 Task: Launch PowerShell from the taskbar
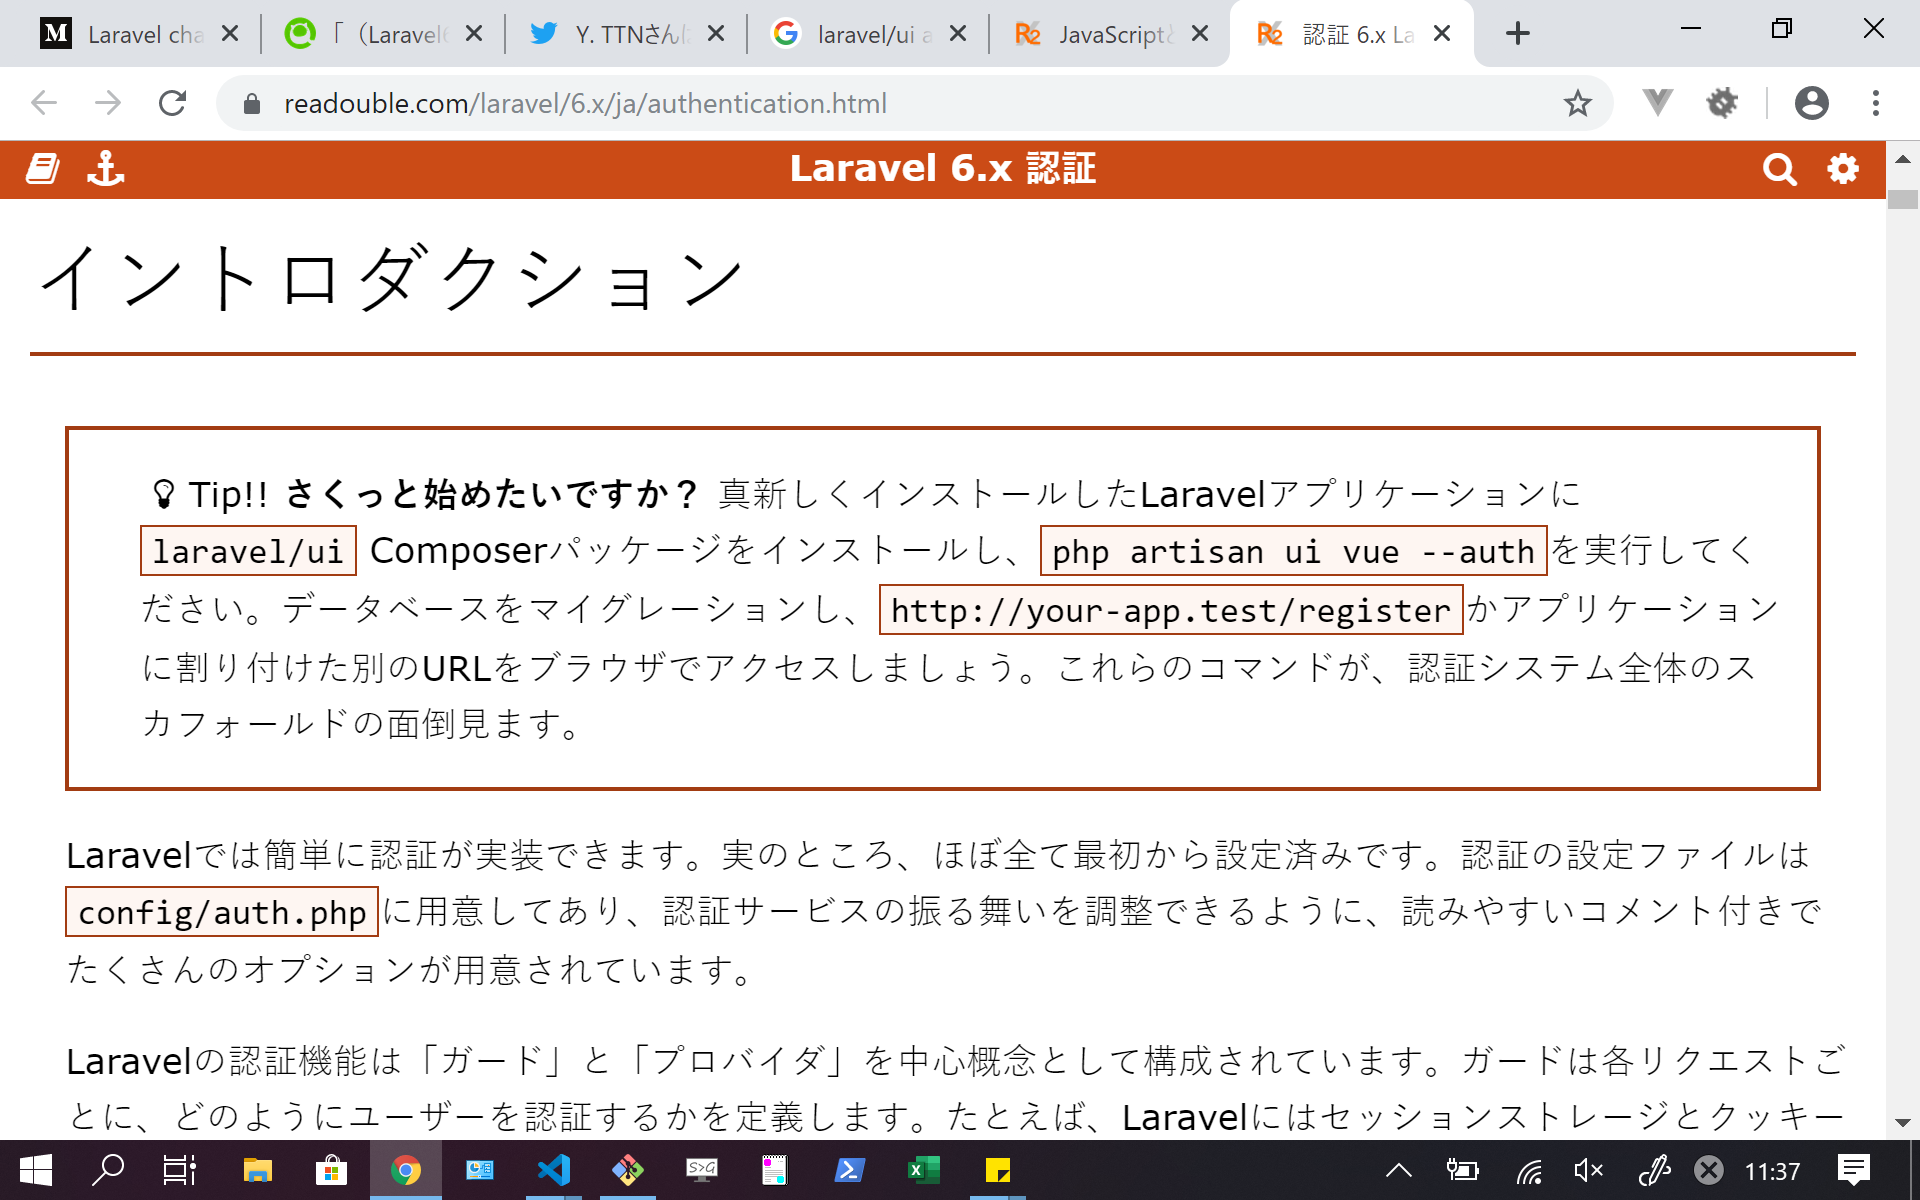click(849, 1170)
